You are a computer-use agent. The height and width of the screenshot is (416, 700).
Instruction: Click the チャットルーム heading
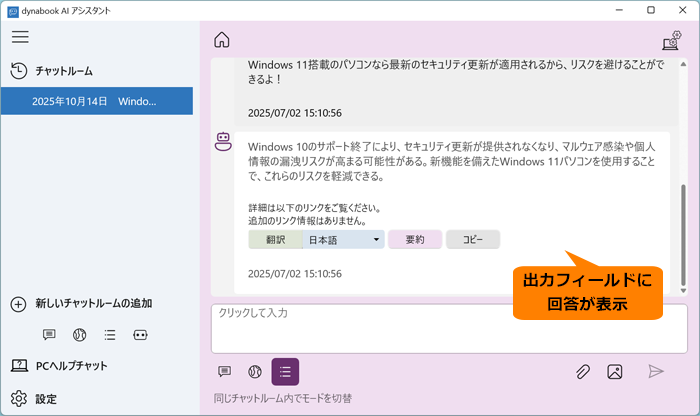coord(64,71)
